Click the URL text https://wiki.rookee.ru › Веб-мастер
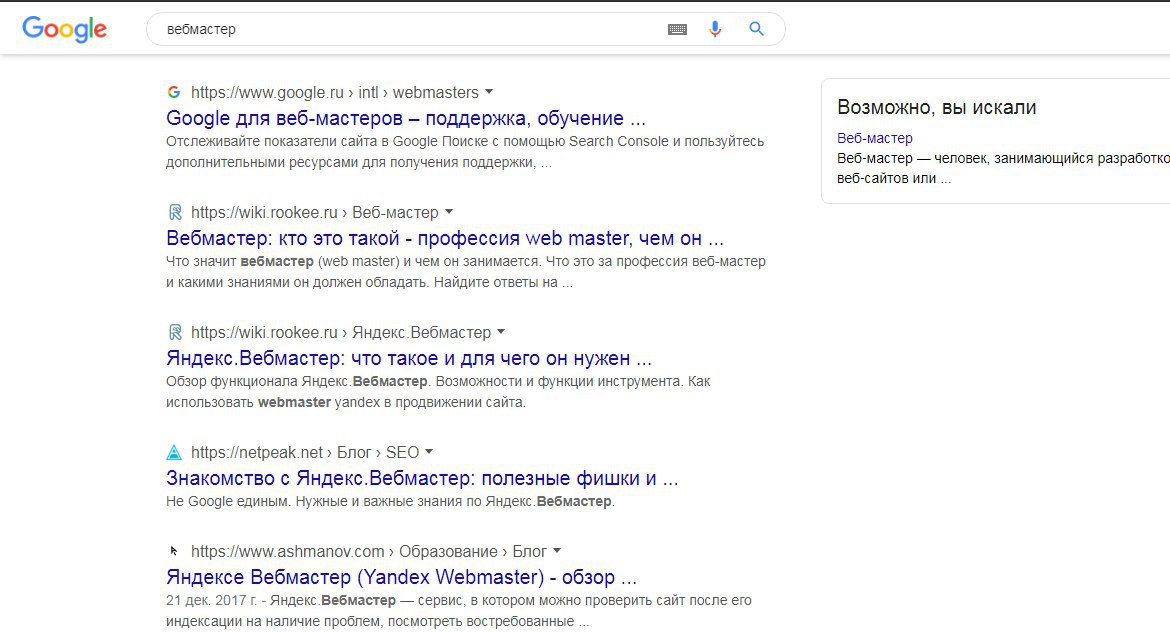 point(315,213)
